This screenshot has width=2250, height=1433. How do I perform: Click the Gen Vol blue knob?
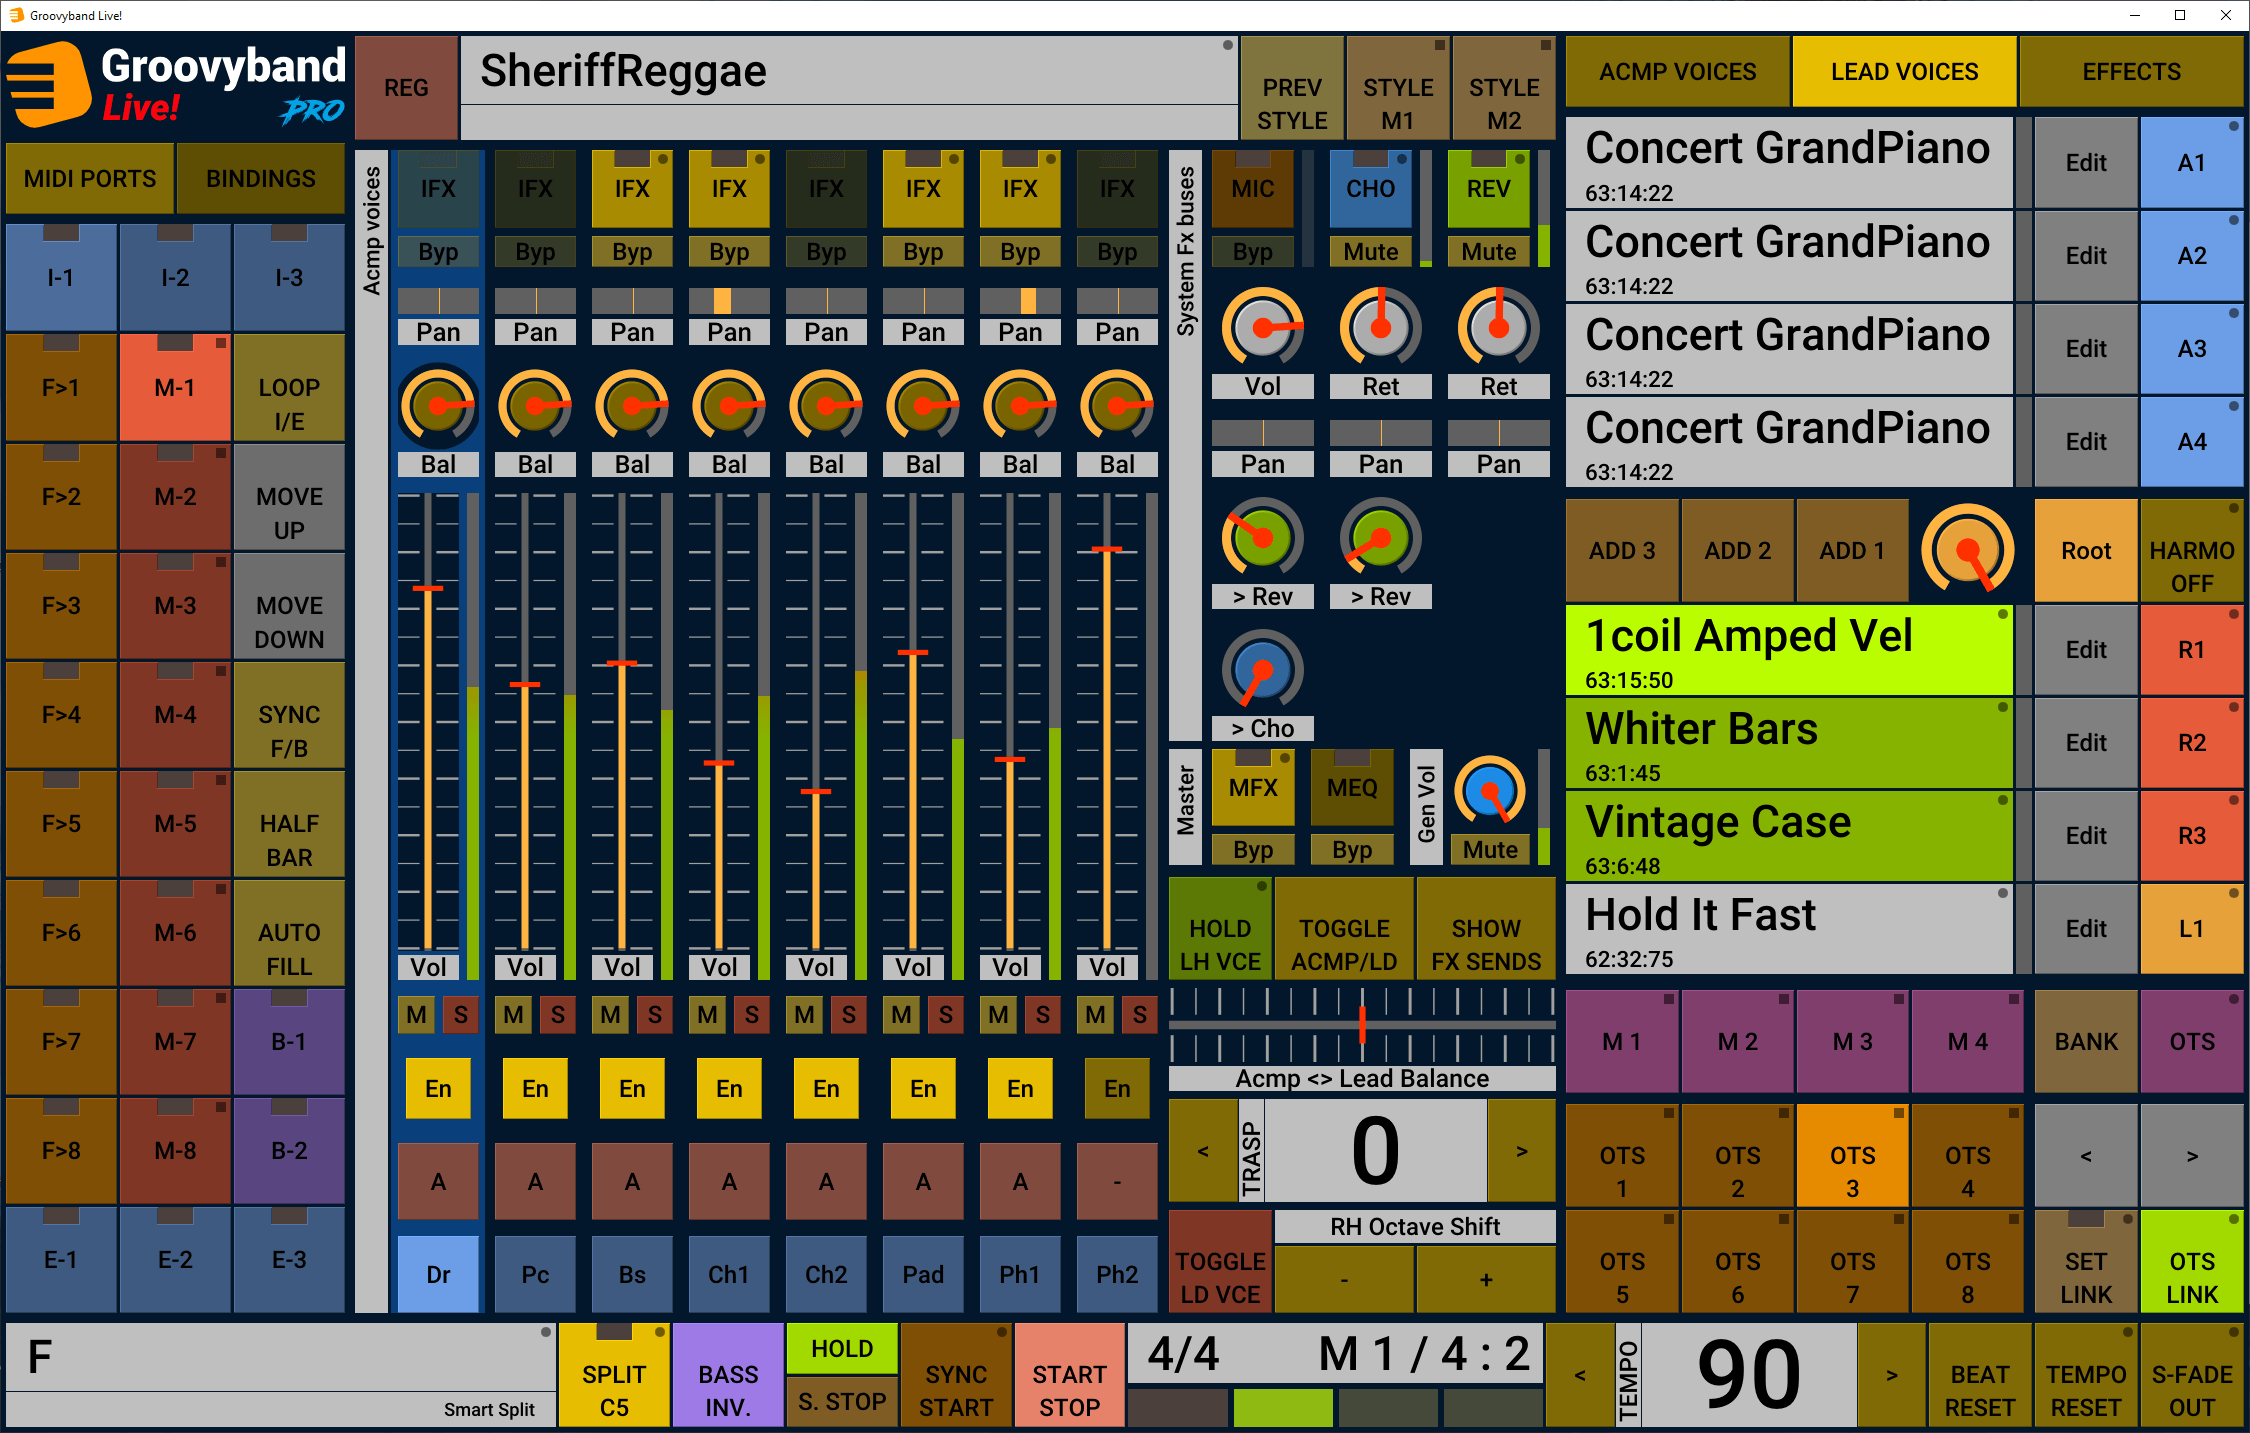[x=1489, y=791]
